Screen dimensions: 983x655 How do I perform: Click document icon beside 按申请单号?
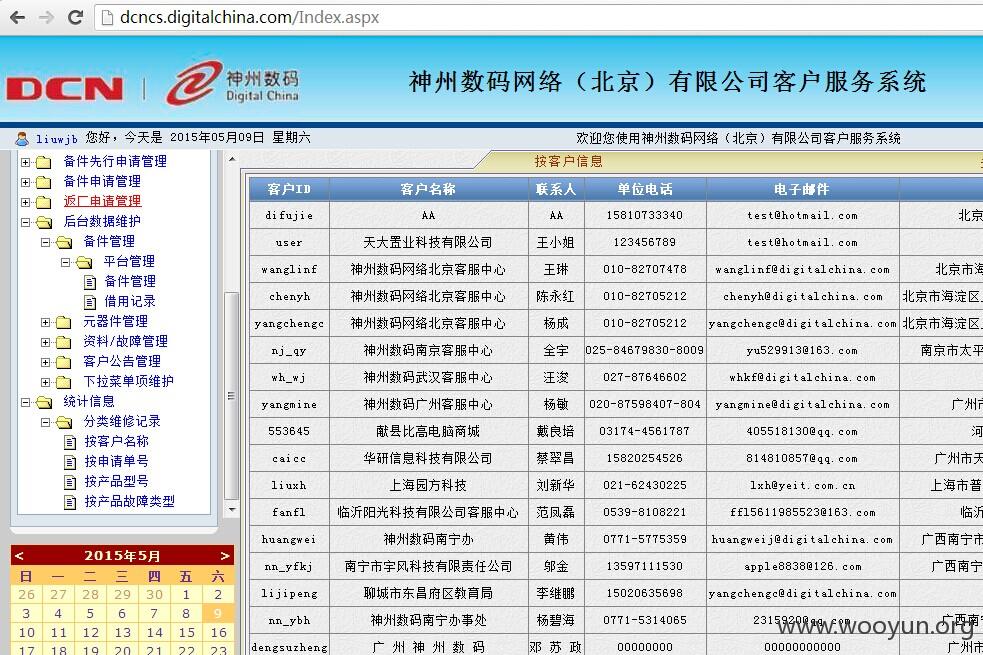point(70,463)
